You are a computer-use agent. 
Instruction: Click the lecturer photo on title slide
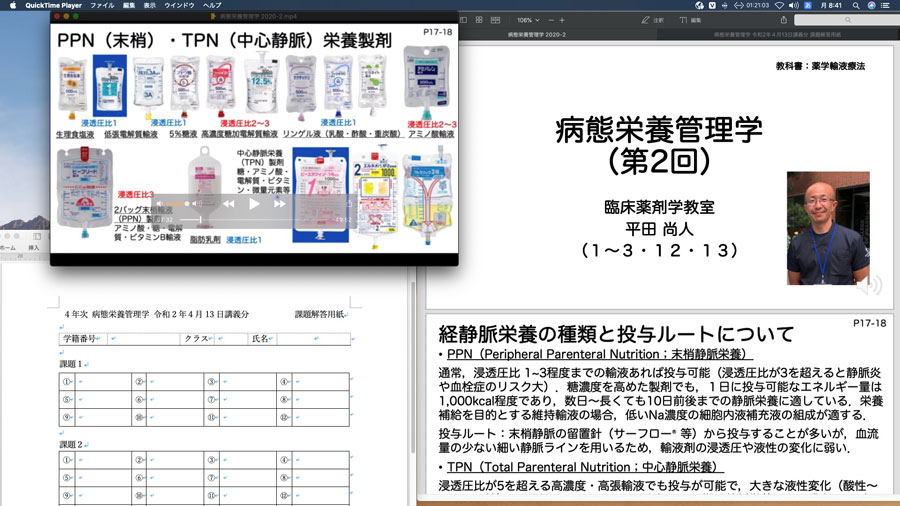[828, 228]
